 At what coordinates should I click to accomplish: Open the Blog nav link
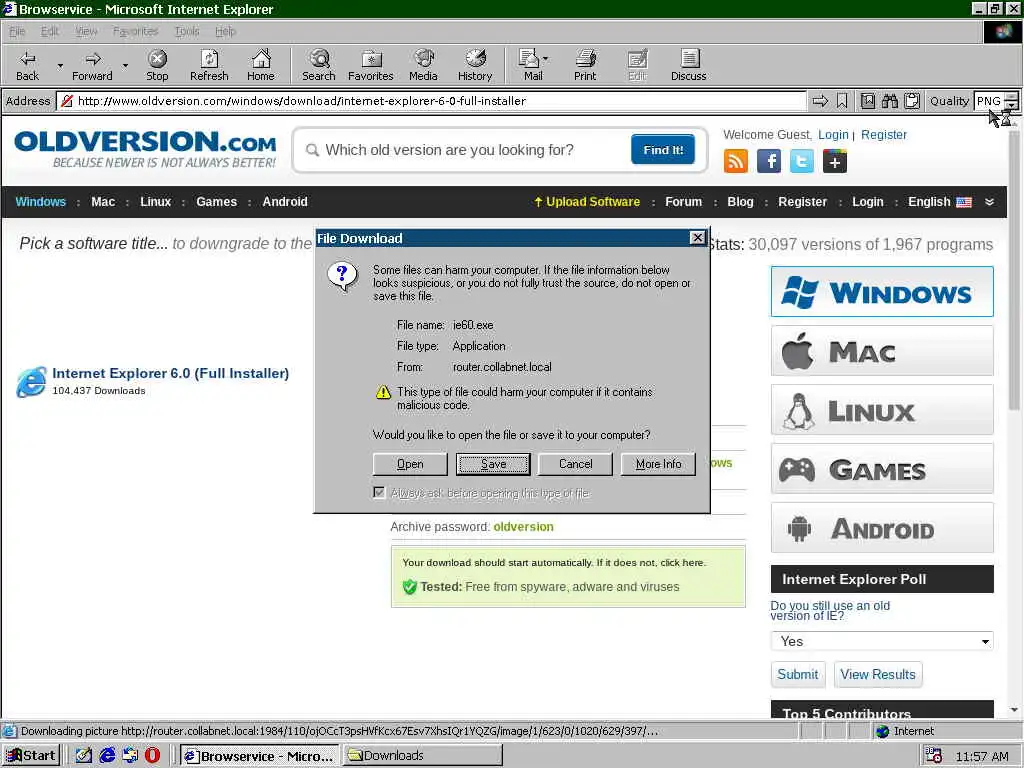point(740,202)
